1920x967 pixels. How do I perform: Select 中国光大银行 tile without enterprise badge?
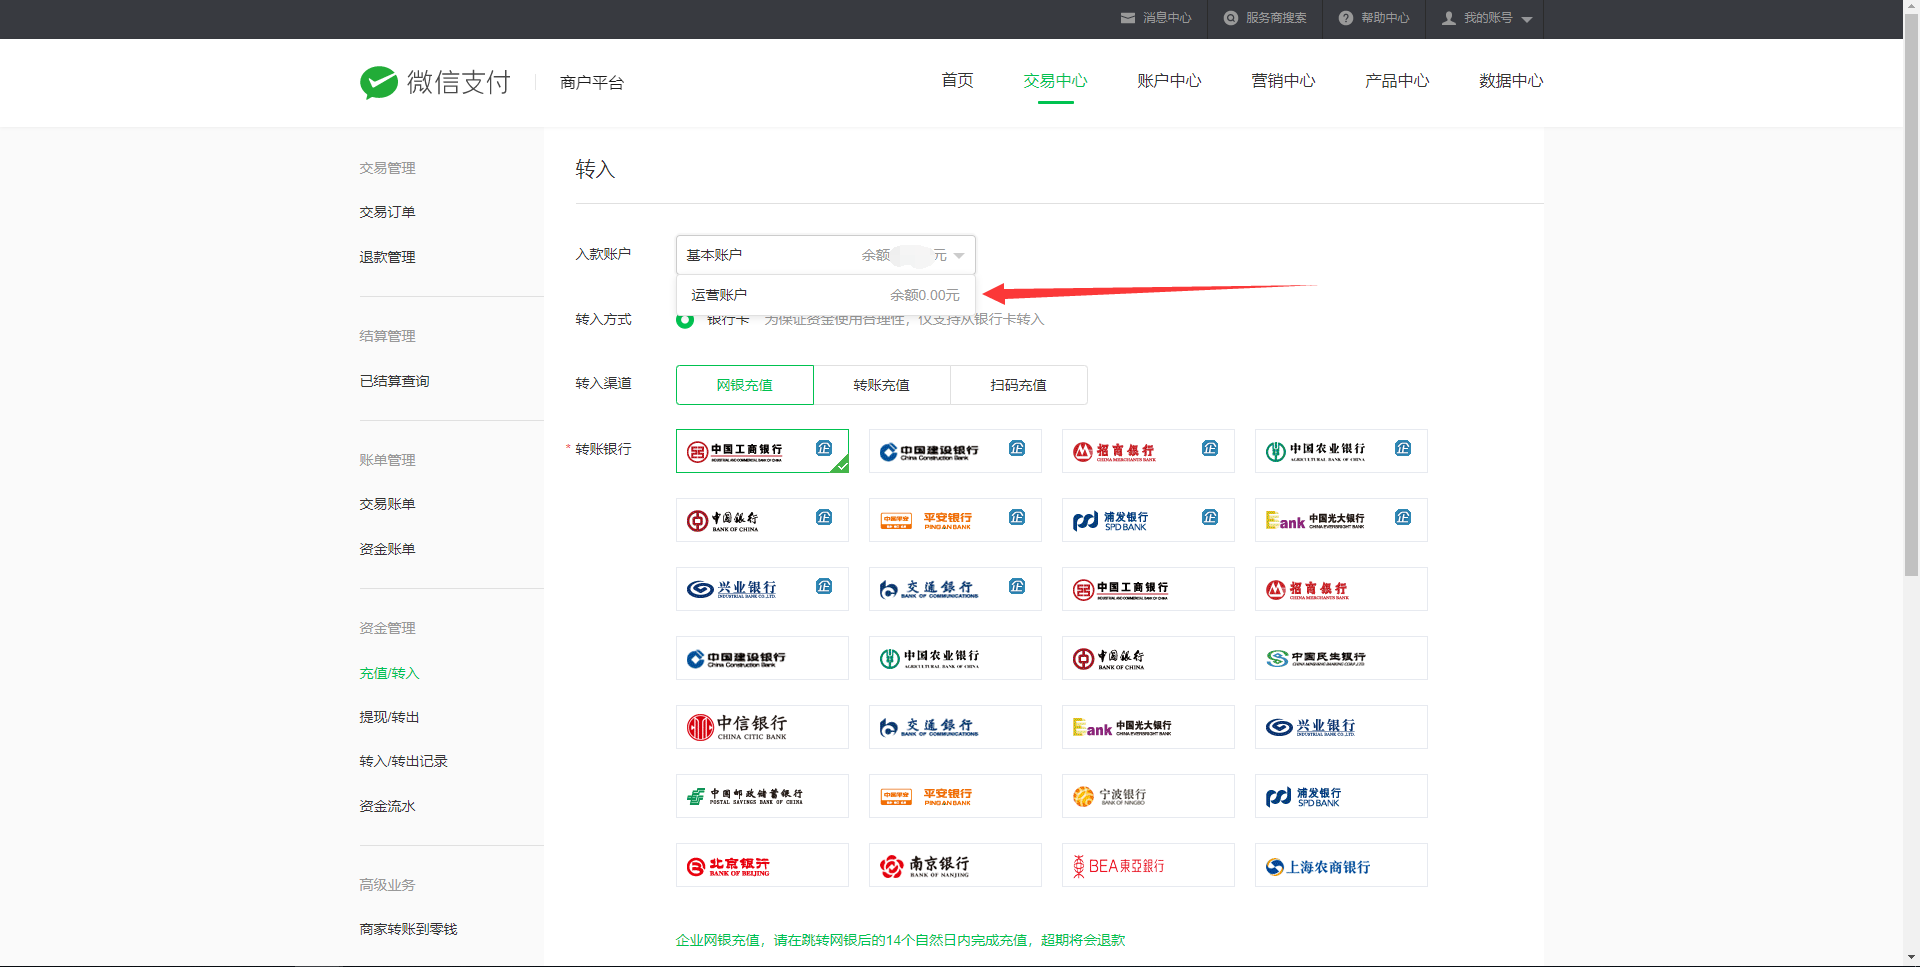pyautogui.click(x=1148, y=727)
